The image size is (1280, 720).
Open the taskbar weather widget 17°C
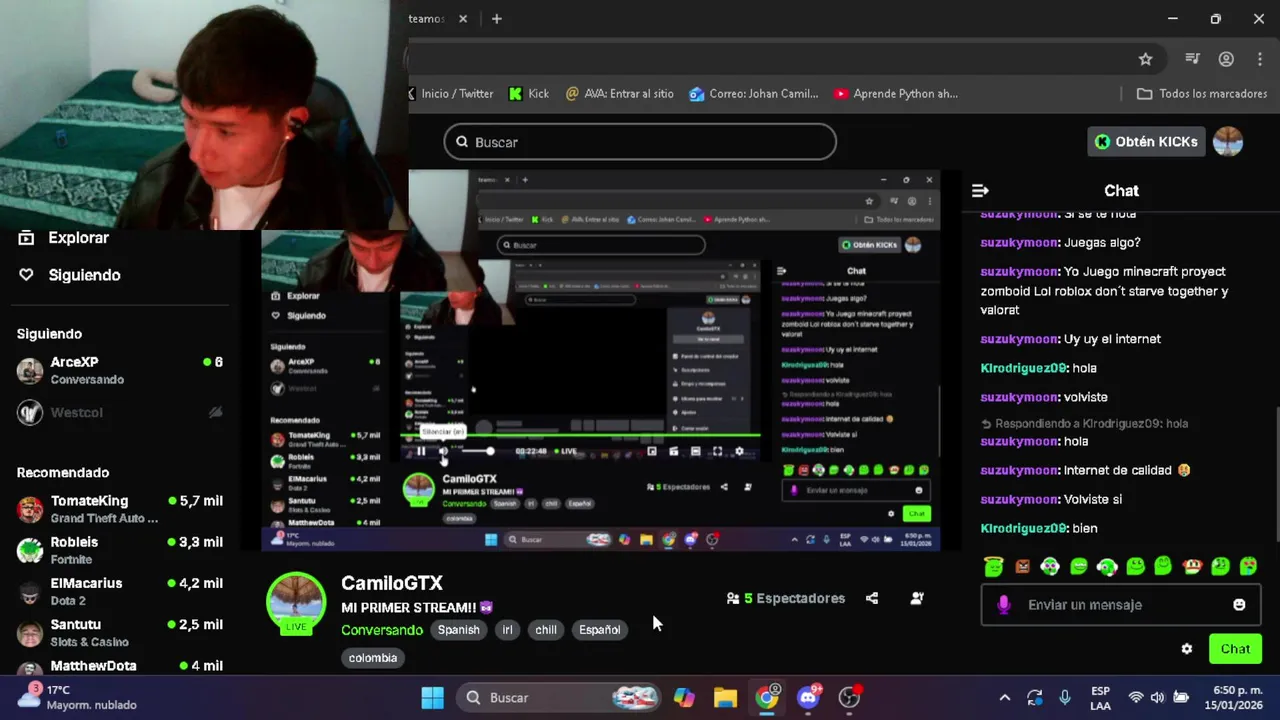click(80, 698)
